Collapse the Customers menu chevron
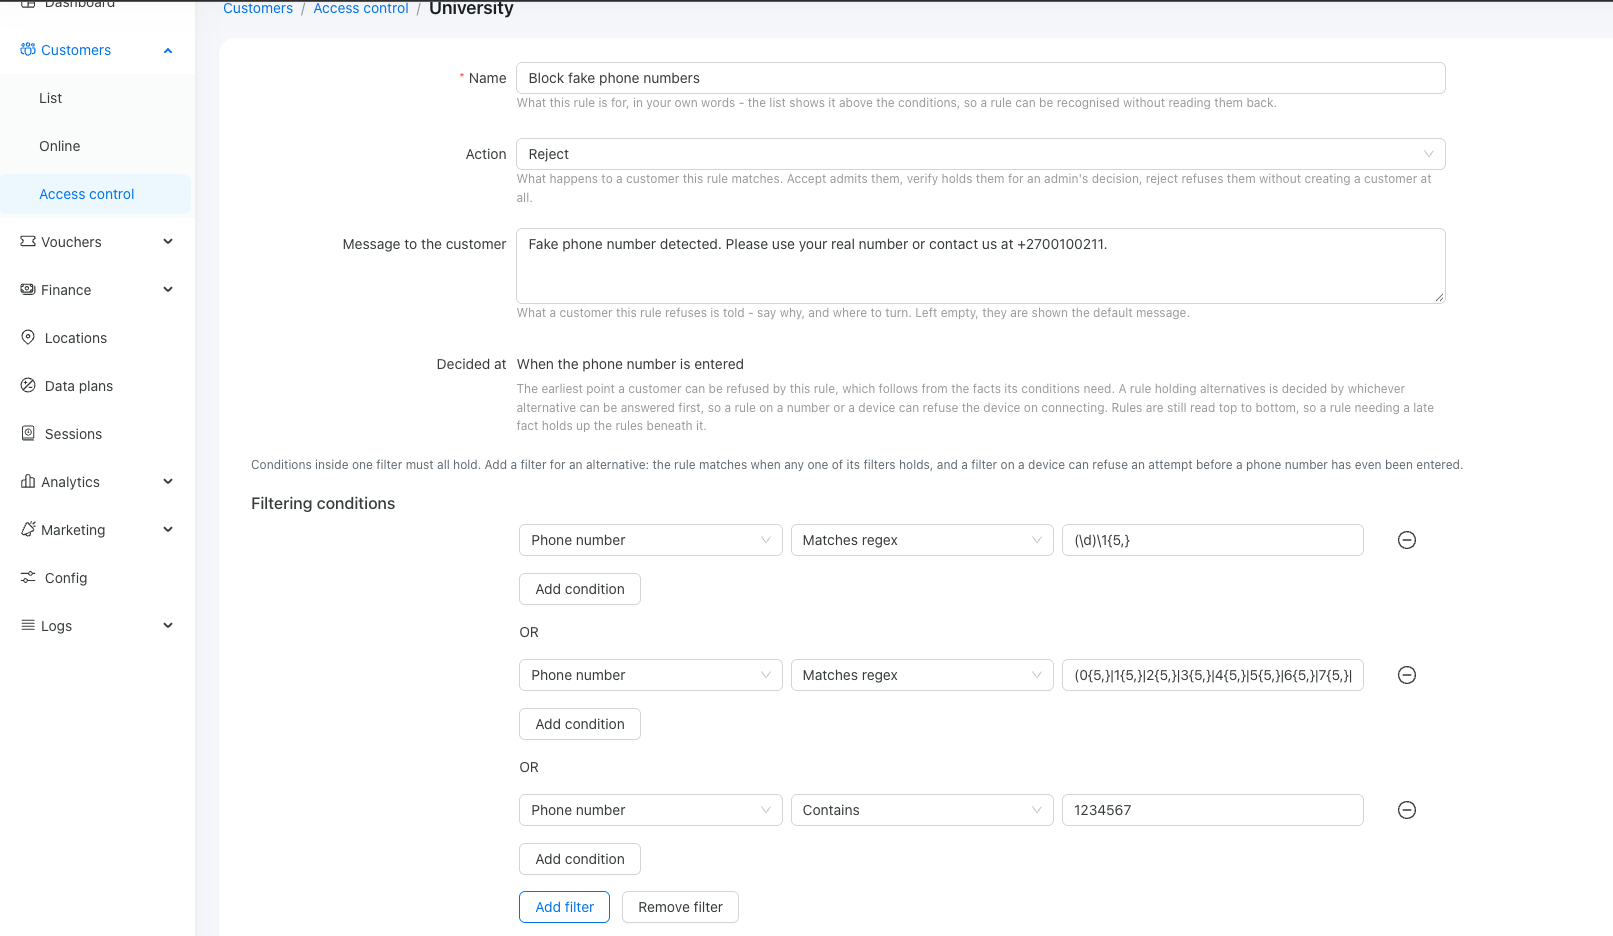1613x936 pixels. pos(168,50)
